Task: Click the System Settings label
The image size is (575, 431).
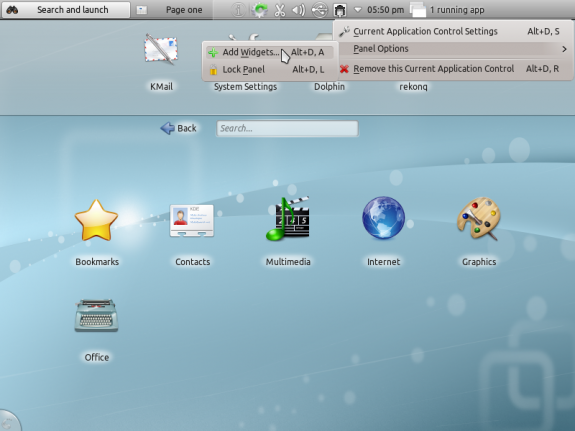Action: (x=245, y=87)
